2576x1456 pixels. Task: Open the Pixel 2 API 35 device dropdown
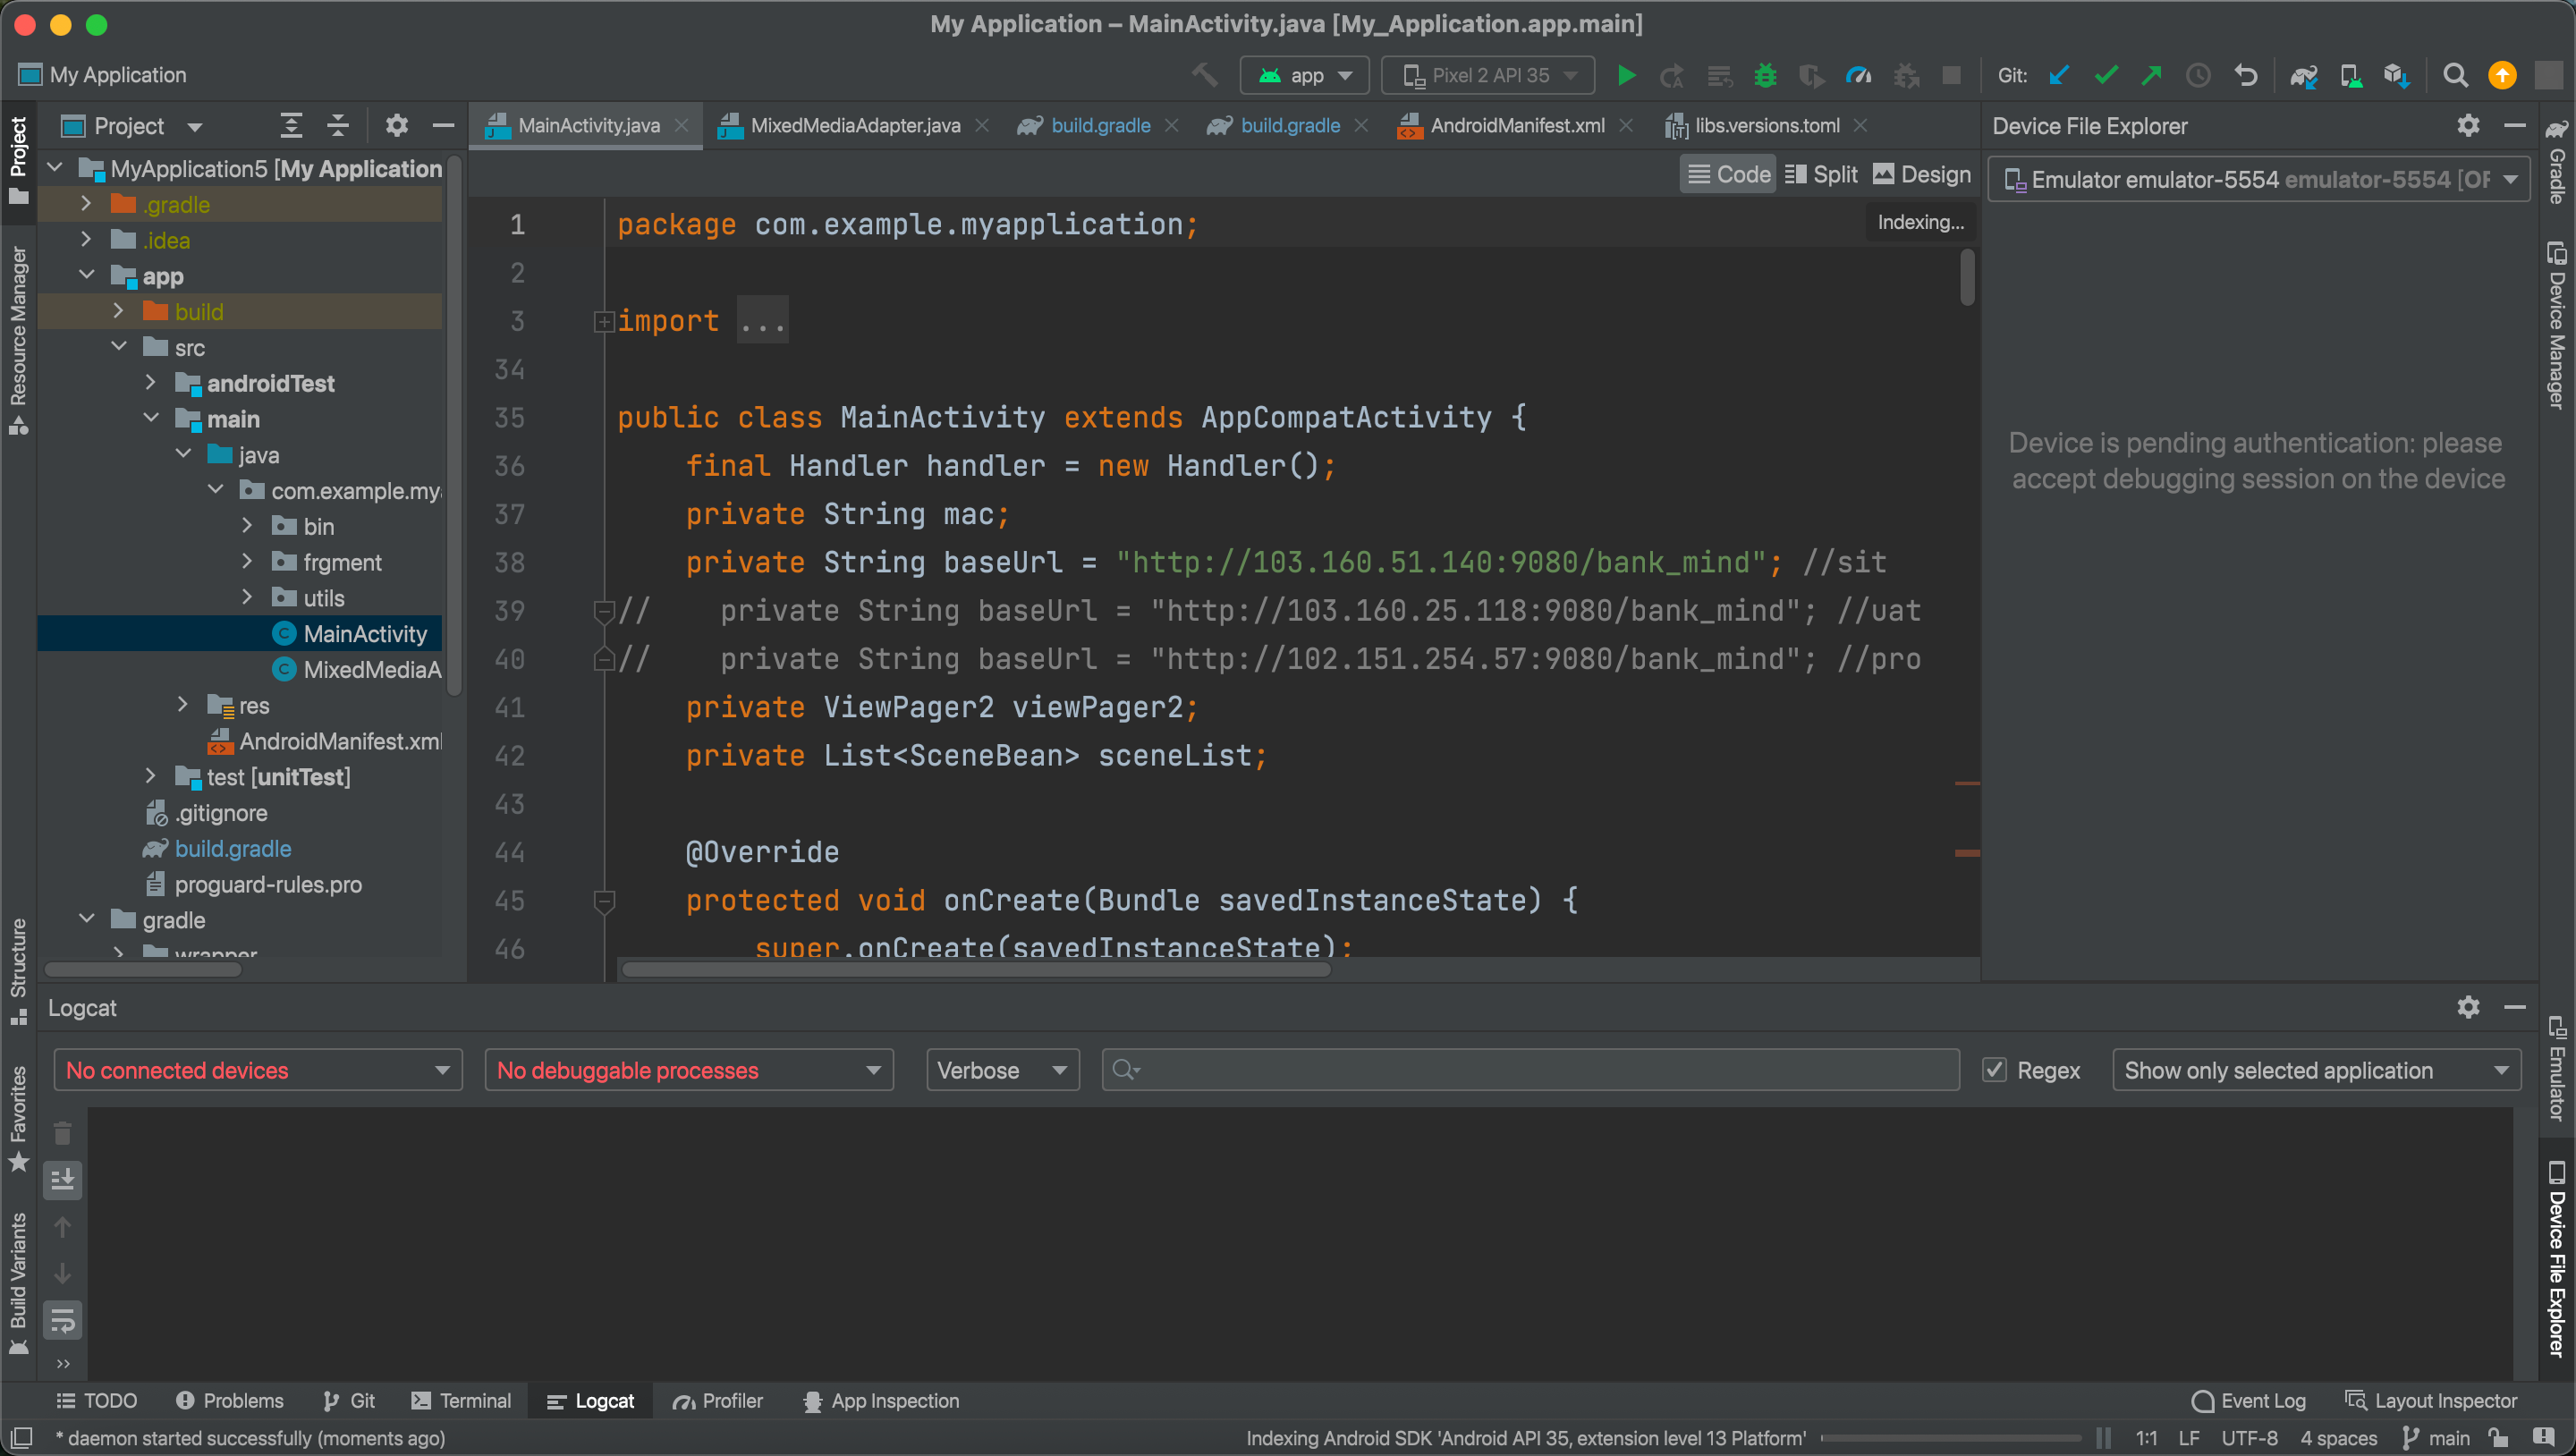tap(1488, 75)
